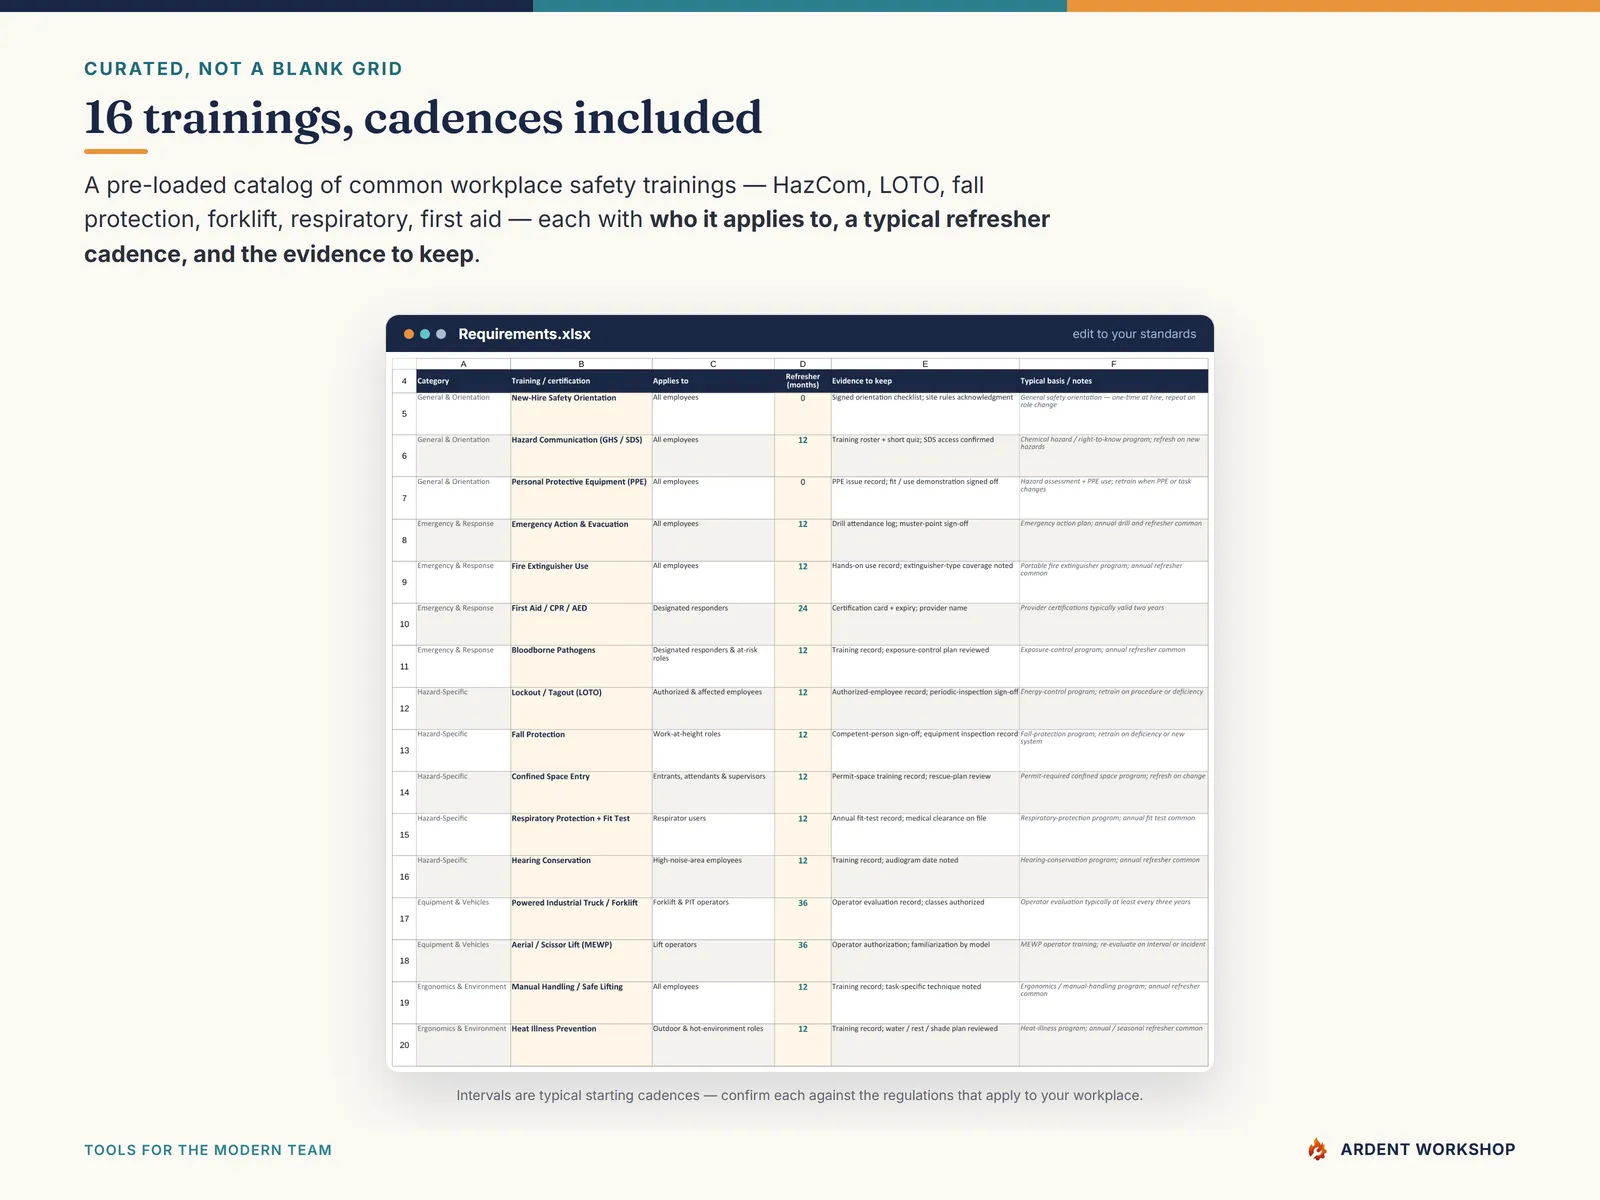This screenshot has width=1600, height=1200.
Task: Select 'Confined Space Entry' cell
Action: 581,792
